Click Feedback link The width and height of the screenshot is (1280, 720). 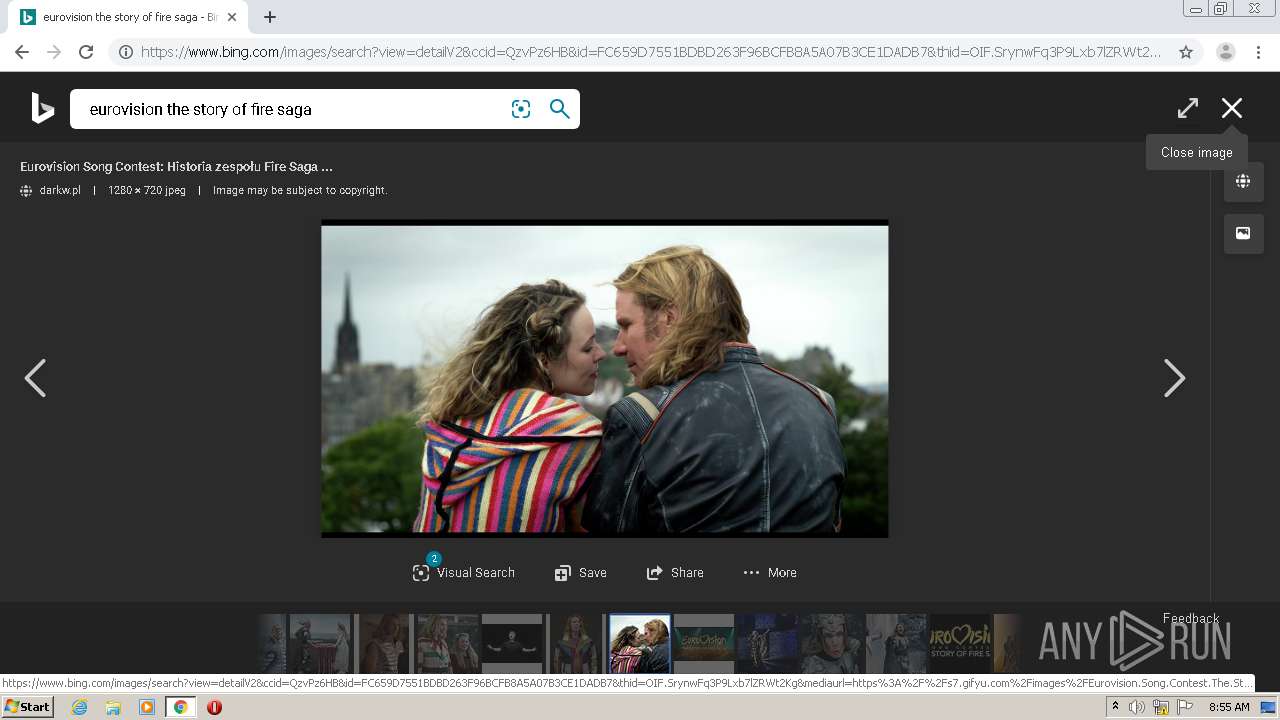(x=1191, y=618)
